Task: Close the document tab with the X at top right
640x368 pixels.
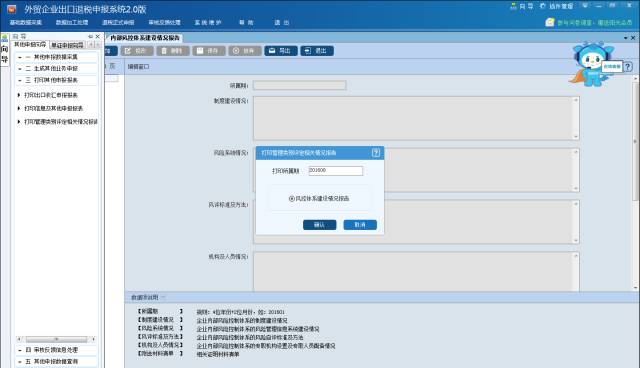Action: tap(633, 38)
